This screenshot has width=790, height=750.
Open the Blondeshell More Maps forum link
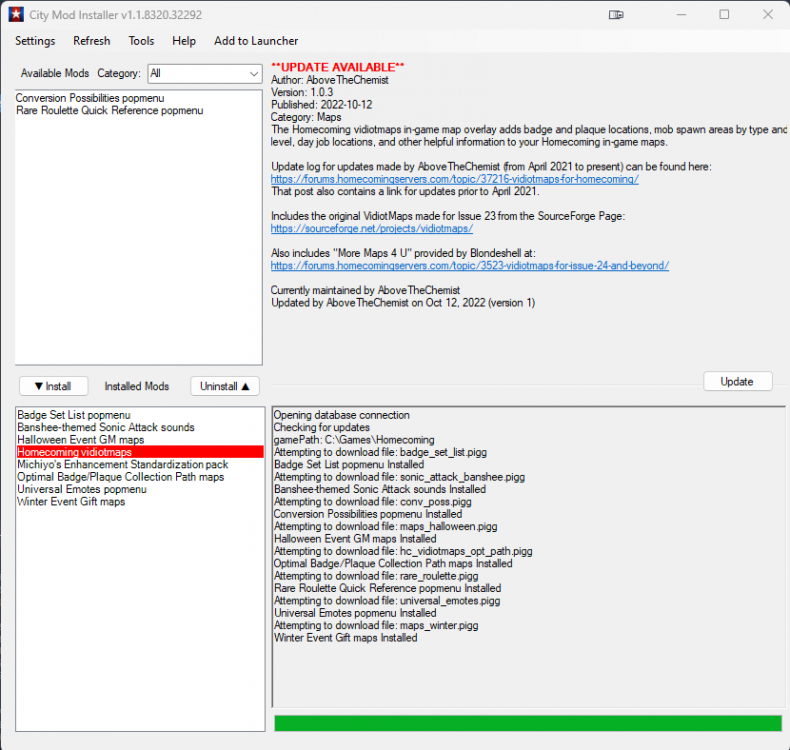pyautogui.click(x=469, y=265)
